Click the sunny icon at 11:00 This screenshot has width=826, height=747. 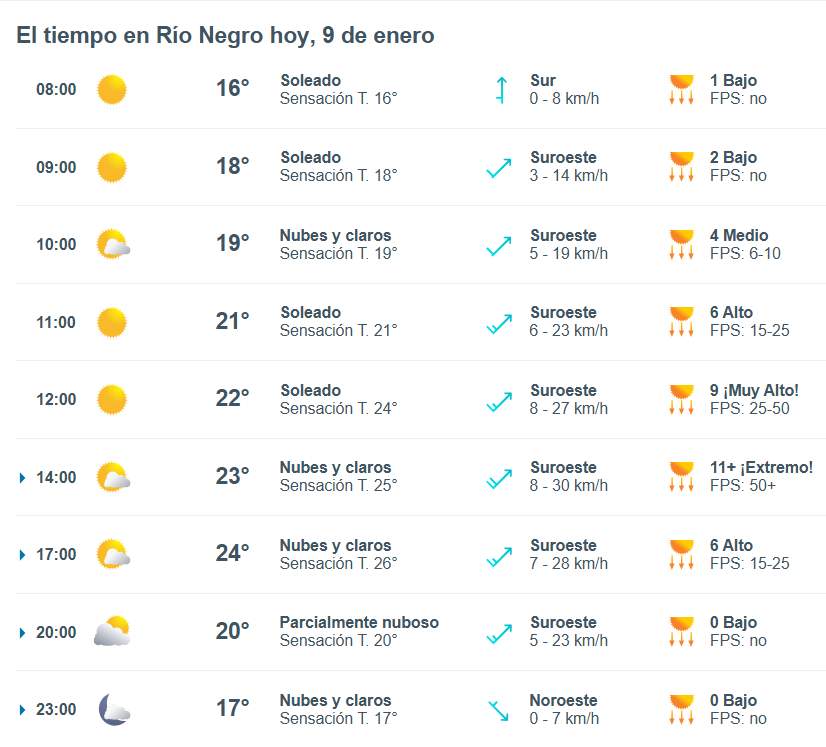click(112, 322)
